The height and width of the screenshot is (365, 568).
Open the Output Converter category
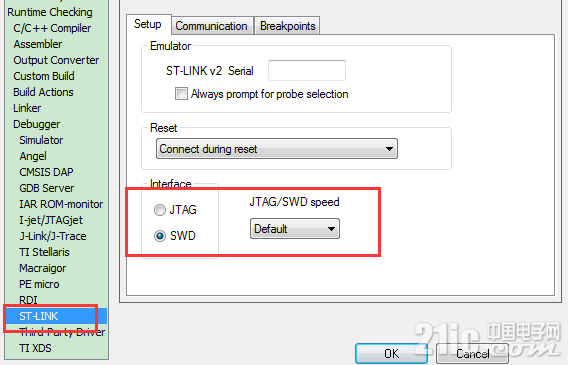pos(56,60)
